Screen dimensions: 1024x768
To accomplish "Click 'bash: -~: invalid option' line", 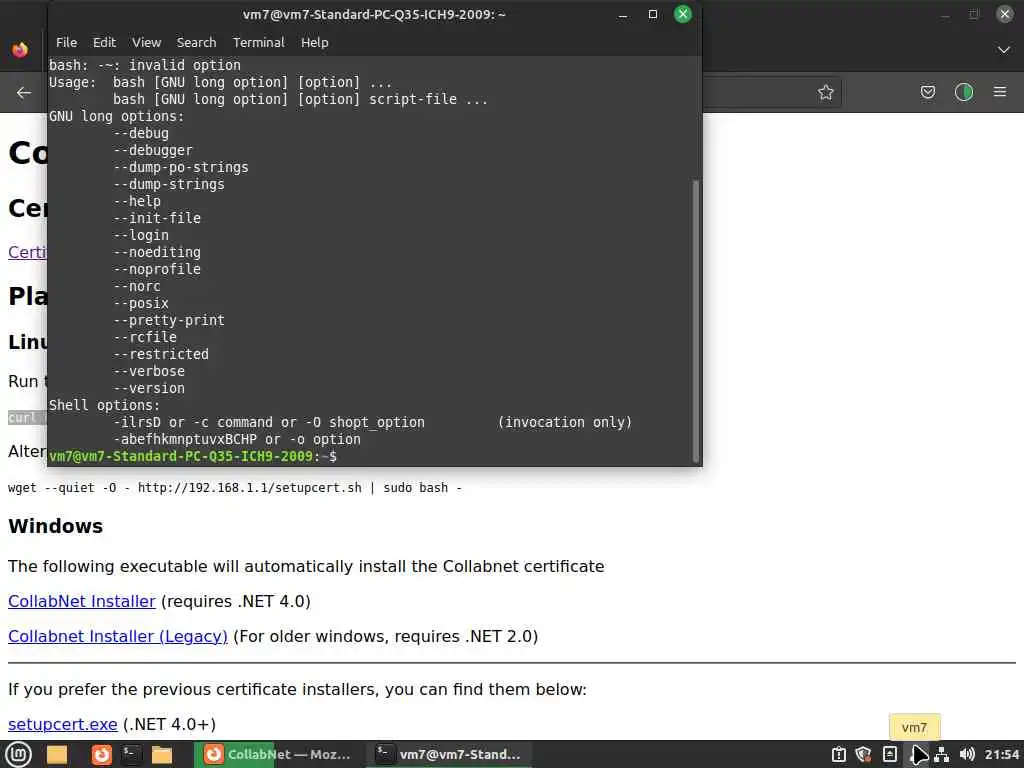I will (x=145, y=65).
